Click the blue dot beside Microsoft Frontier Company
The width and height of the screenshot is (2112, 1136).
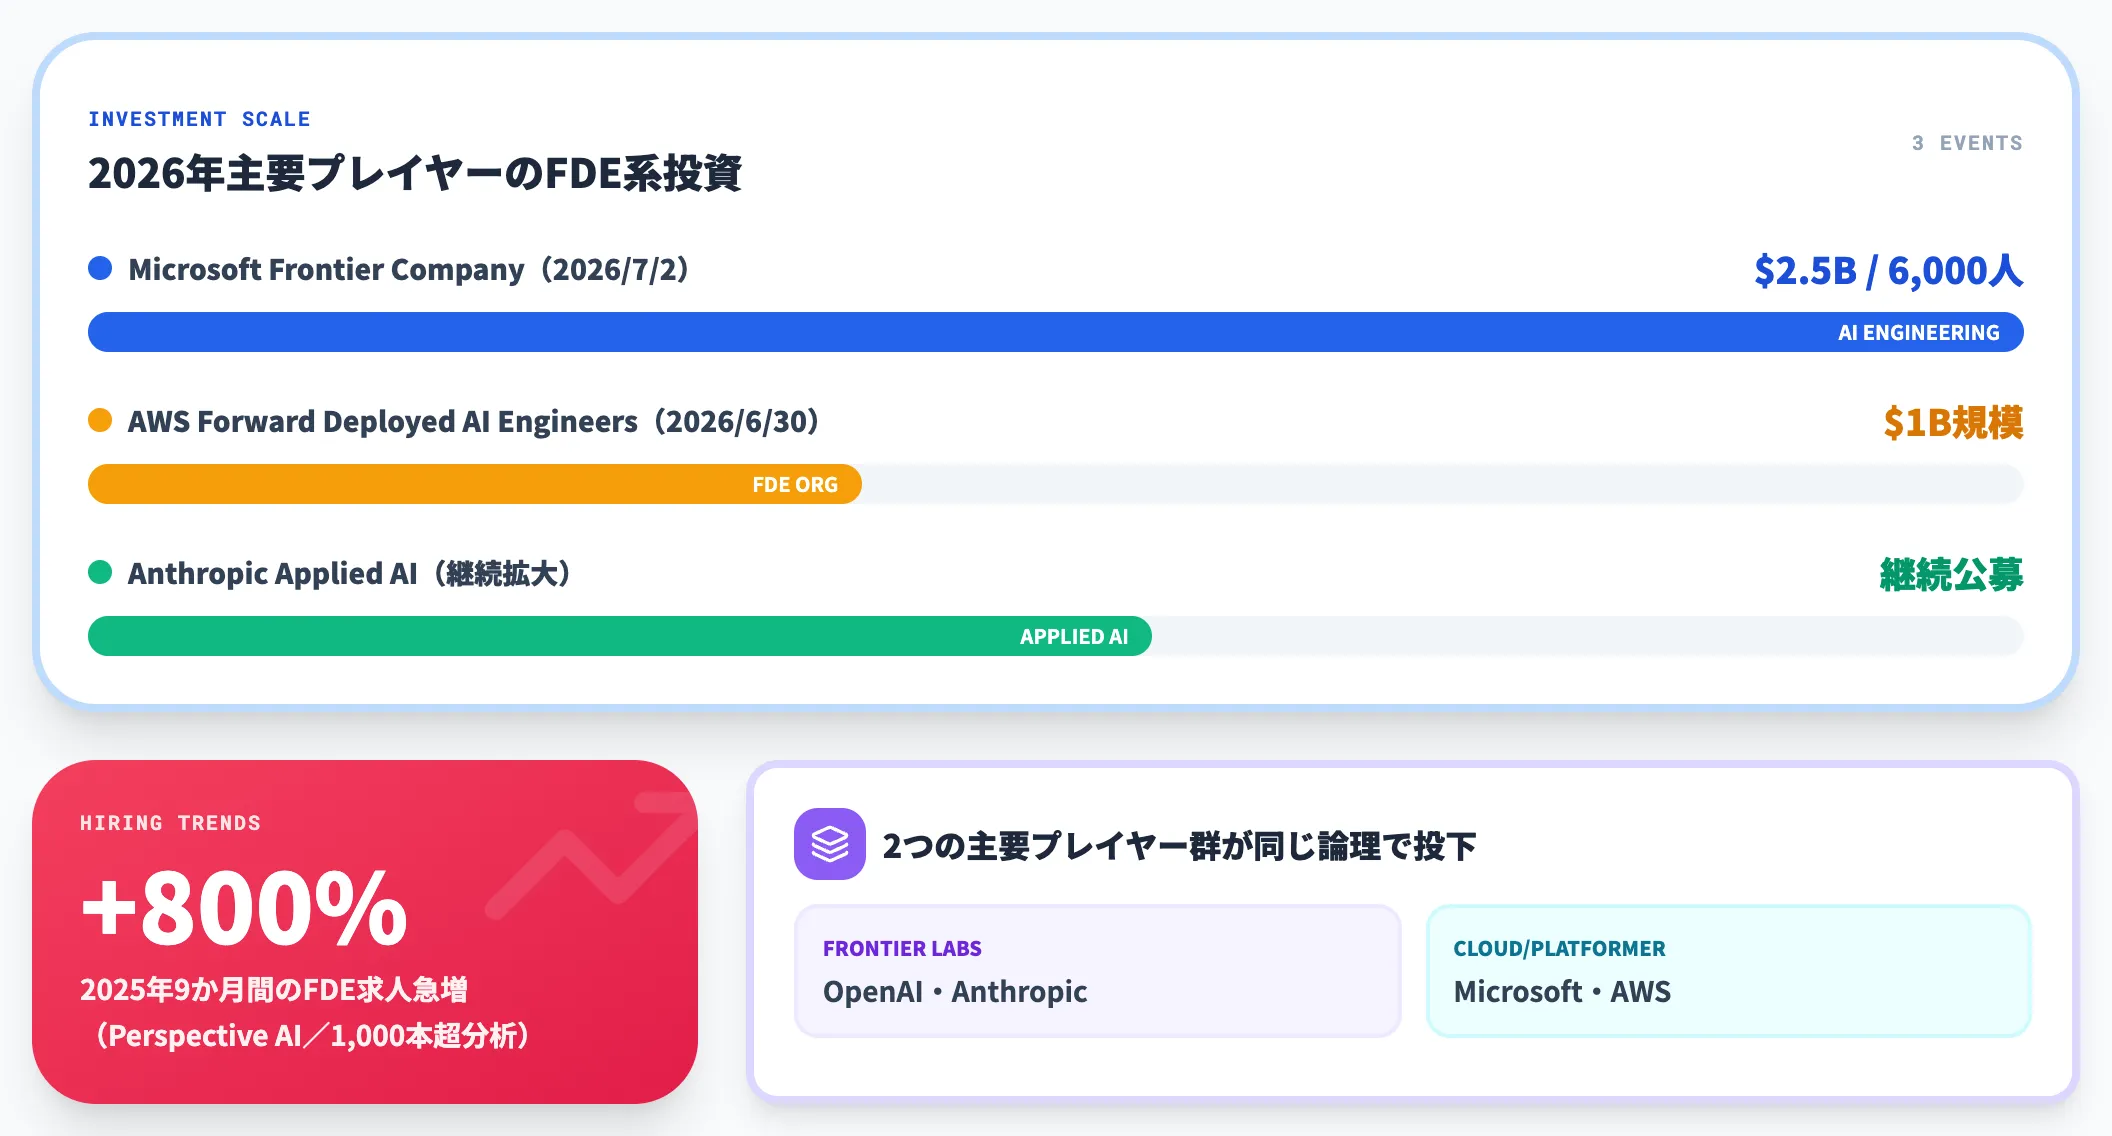click(x=100, y=268)
